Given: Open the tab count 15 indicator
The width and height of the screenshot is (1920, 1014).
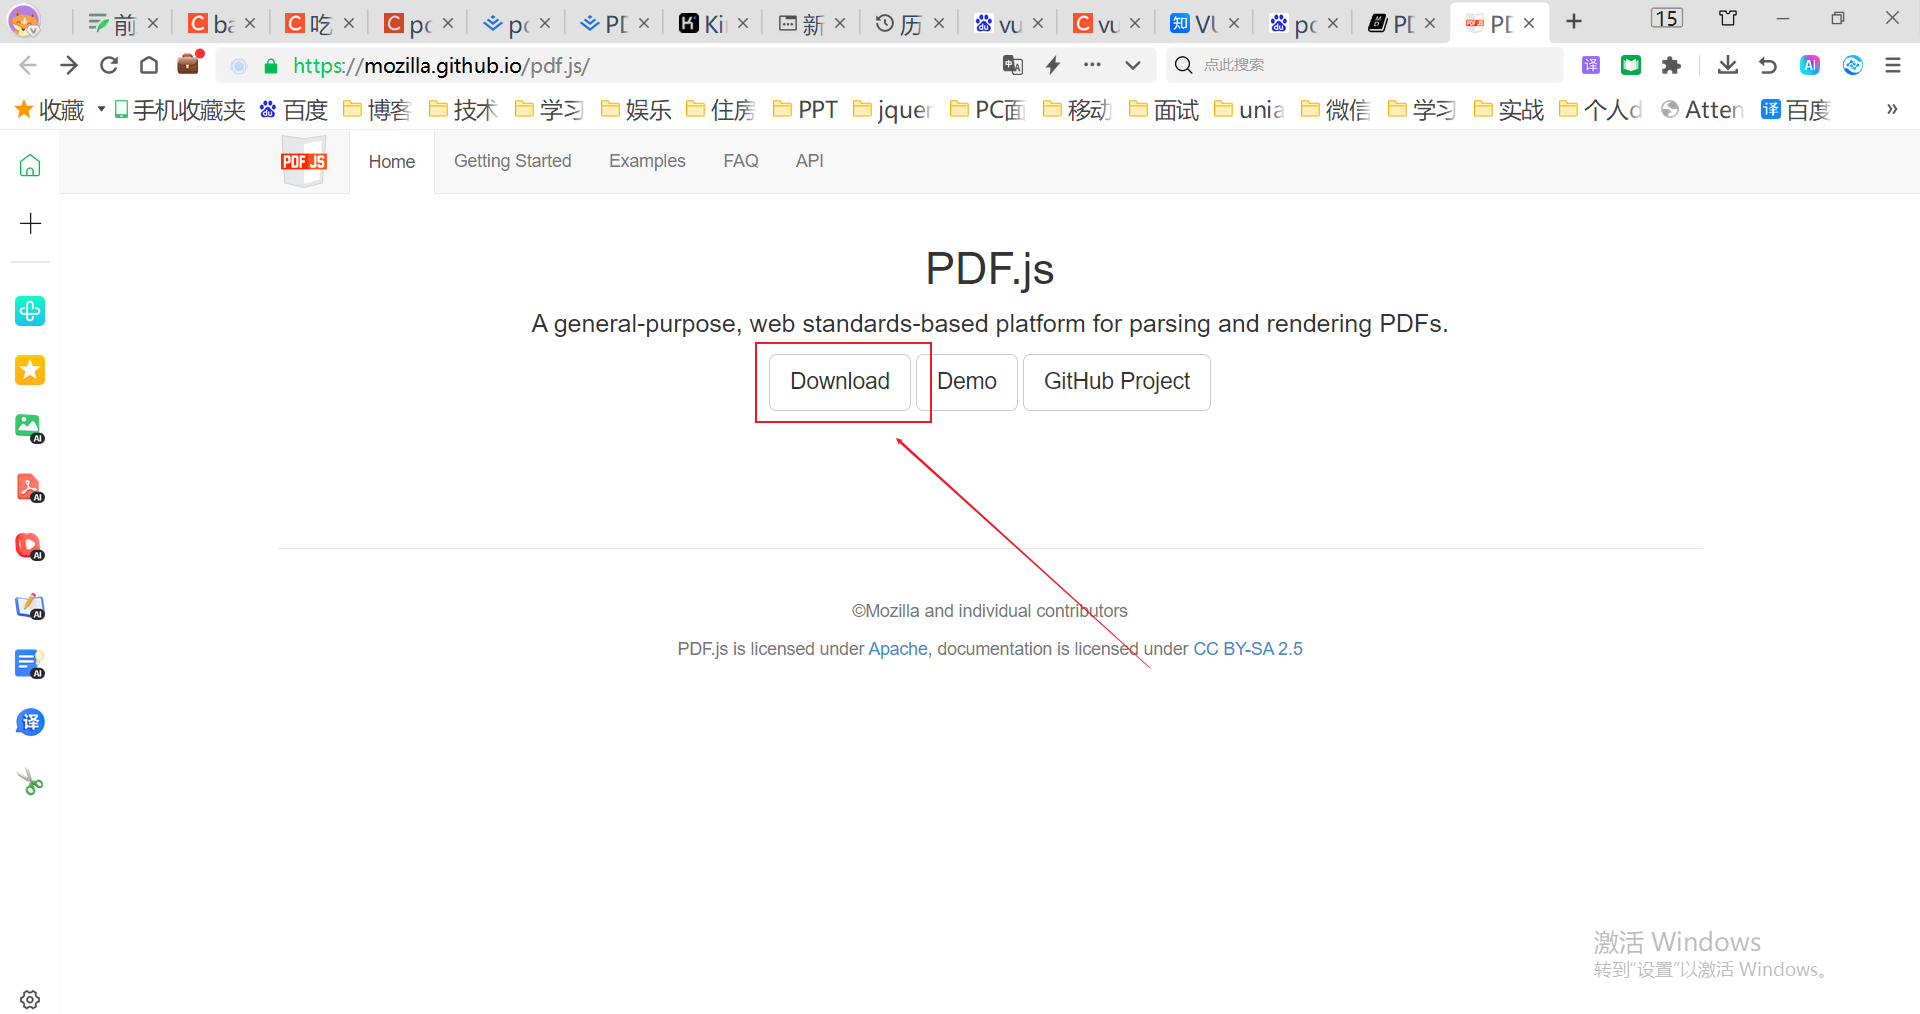Looking at the screenshot, I should pos(1667,18).
